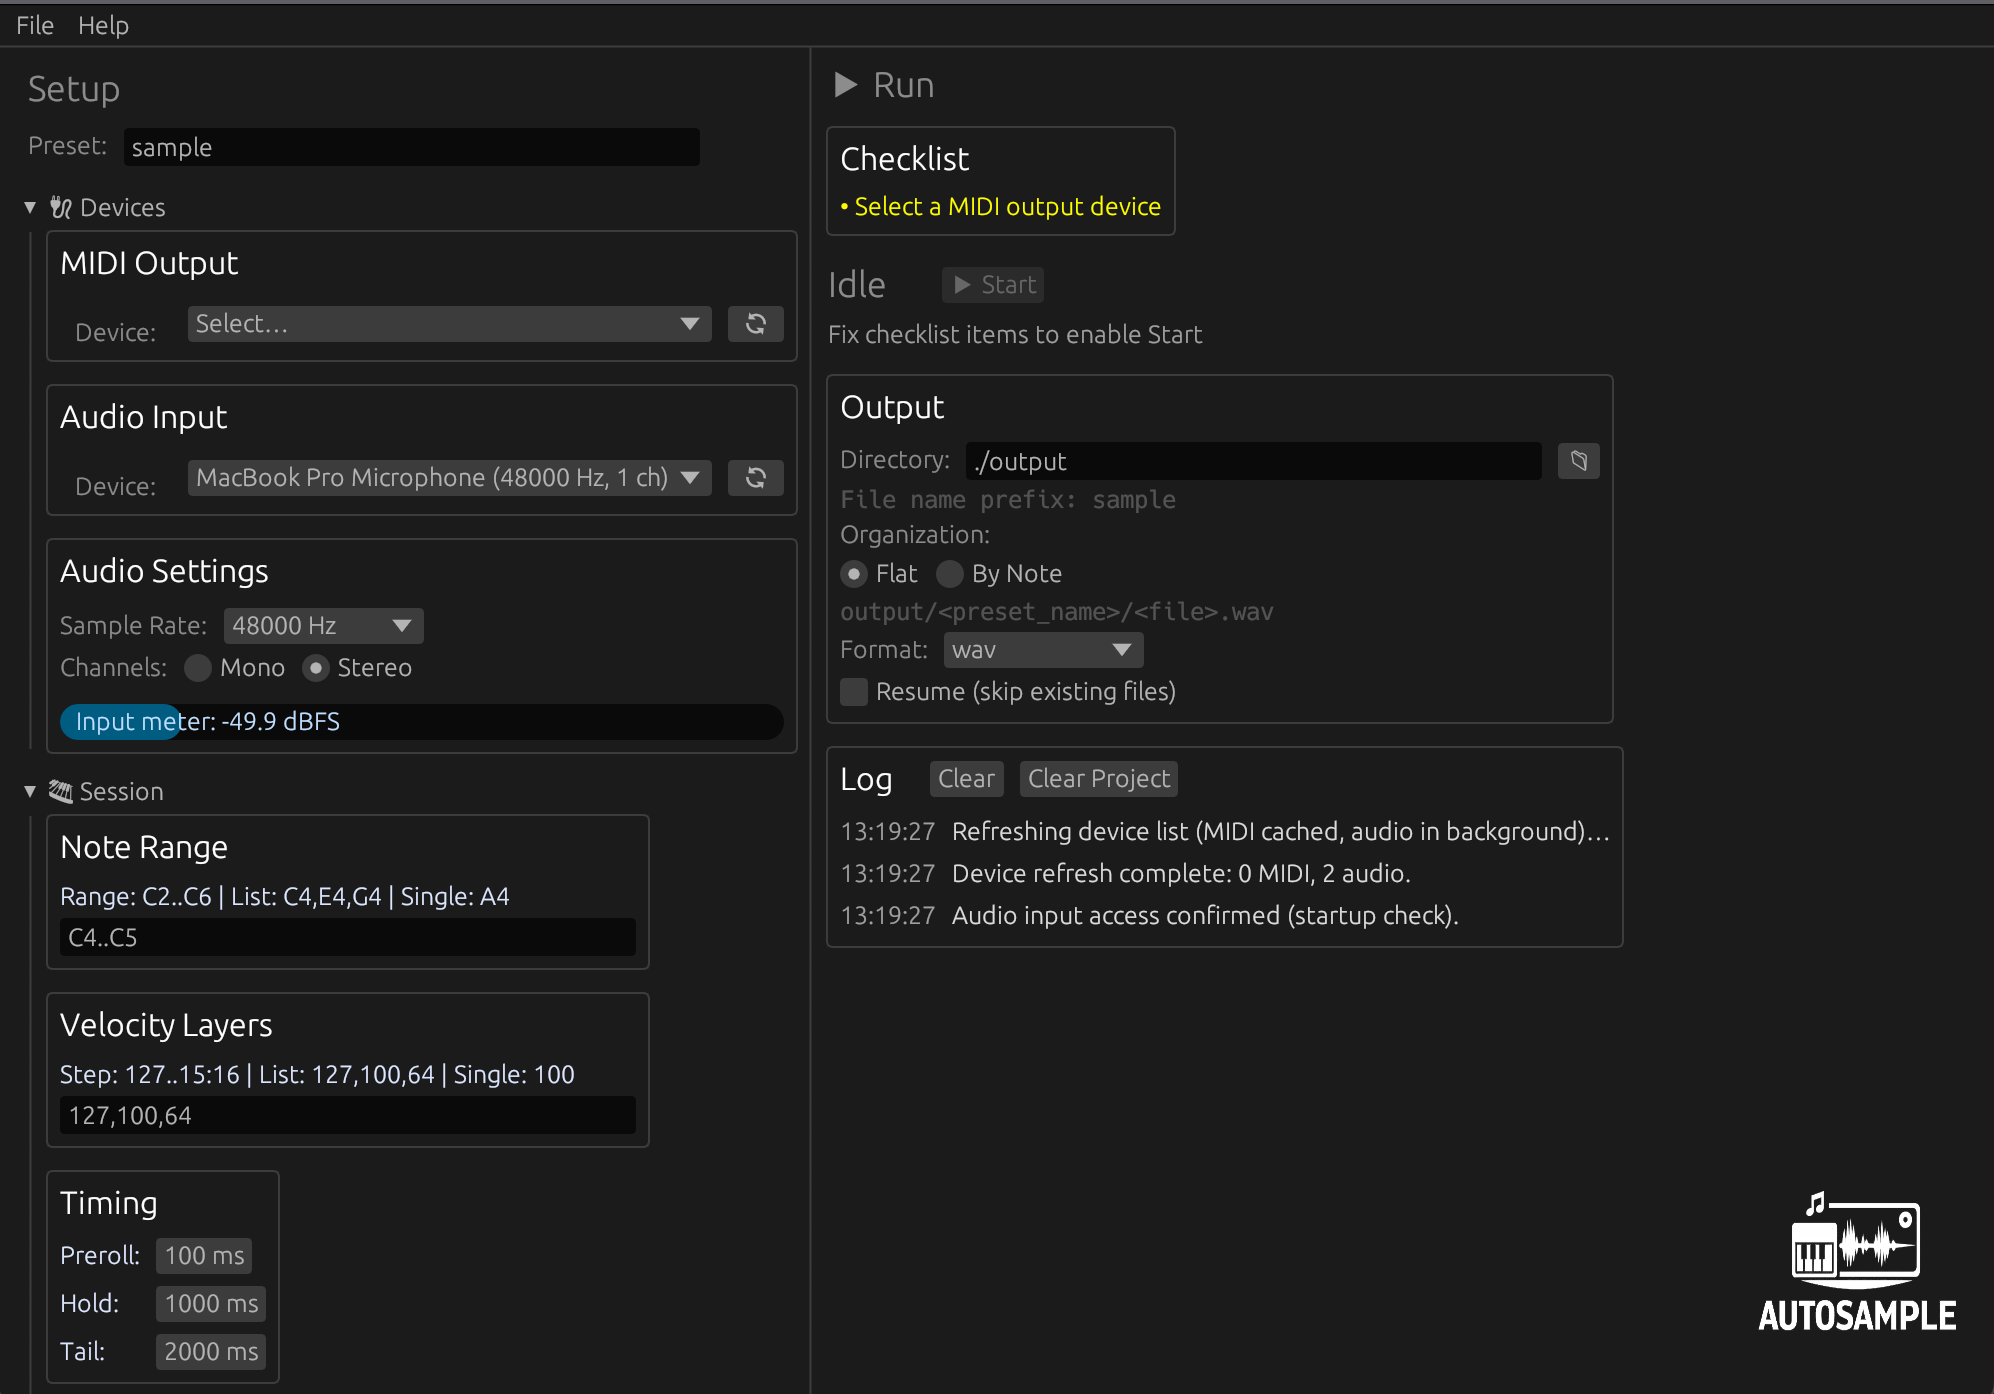This screenshot has height=1394, width=1994.
Task: Click 'Fix checklist items to enable Start' text
Action: pos(1015,335)
